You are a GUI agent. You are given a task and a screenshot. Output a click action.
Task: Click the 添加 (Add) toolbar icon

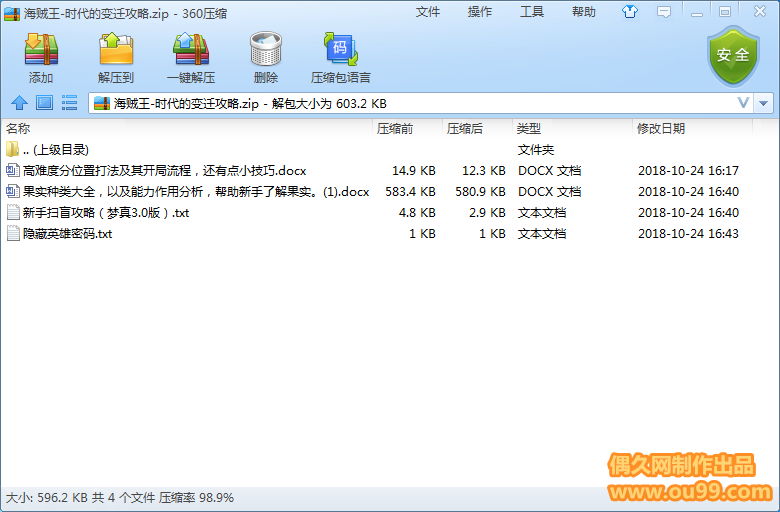coord(41,56)
